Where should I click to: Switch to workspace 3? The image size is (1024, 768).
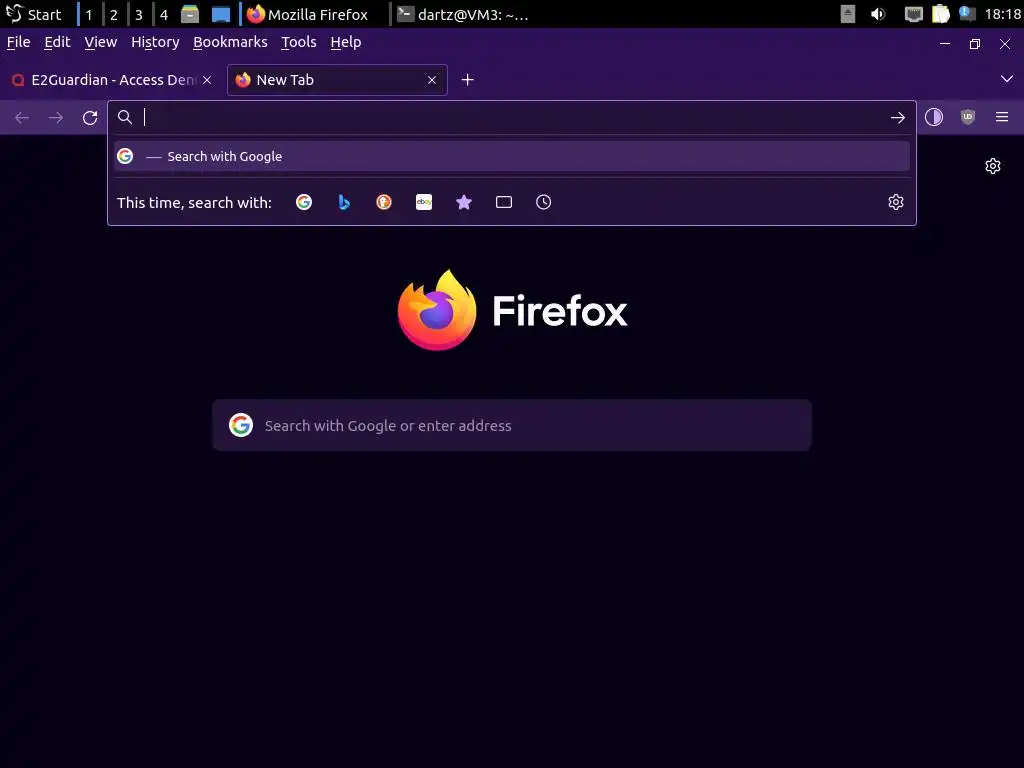coord(138,14)
